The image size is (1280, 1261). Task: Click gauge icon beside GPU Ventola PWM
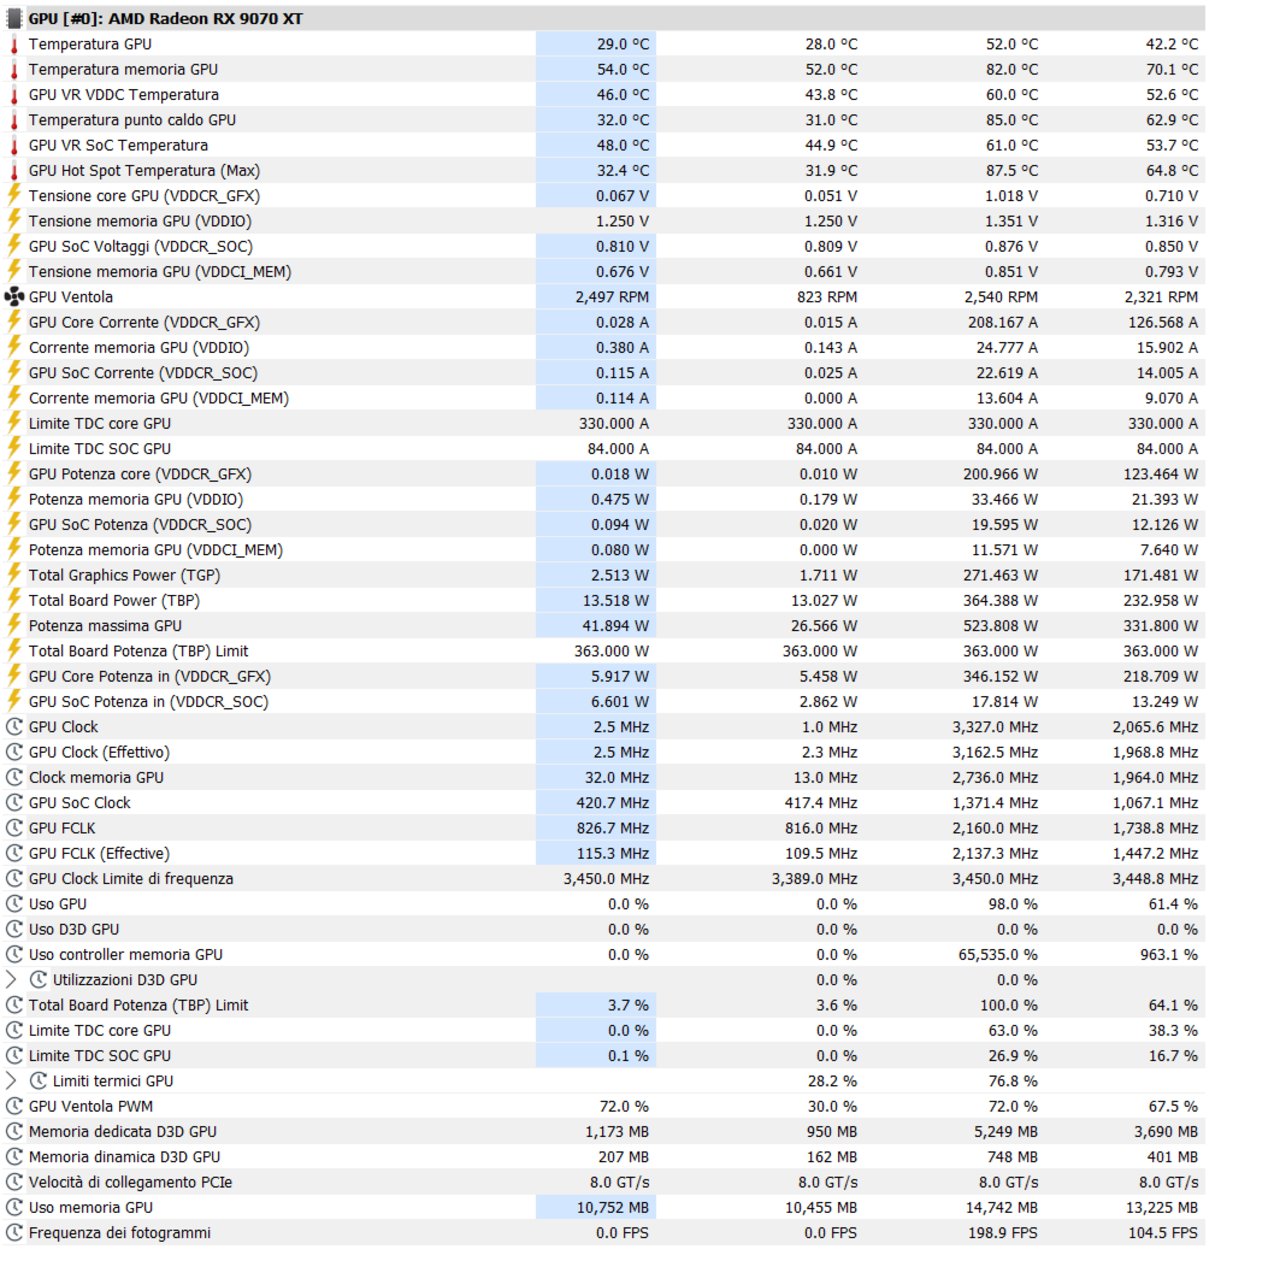(x=14, y=1106)
